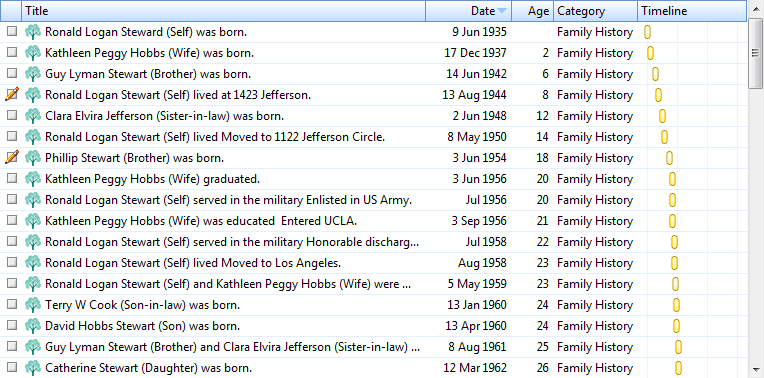Screen dimensions: 764x378
Task: Tick the checkbox for Entered UCLA row
Action: point(12,220)
